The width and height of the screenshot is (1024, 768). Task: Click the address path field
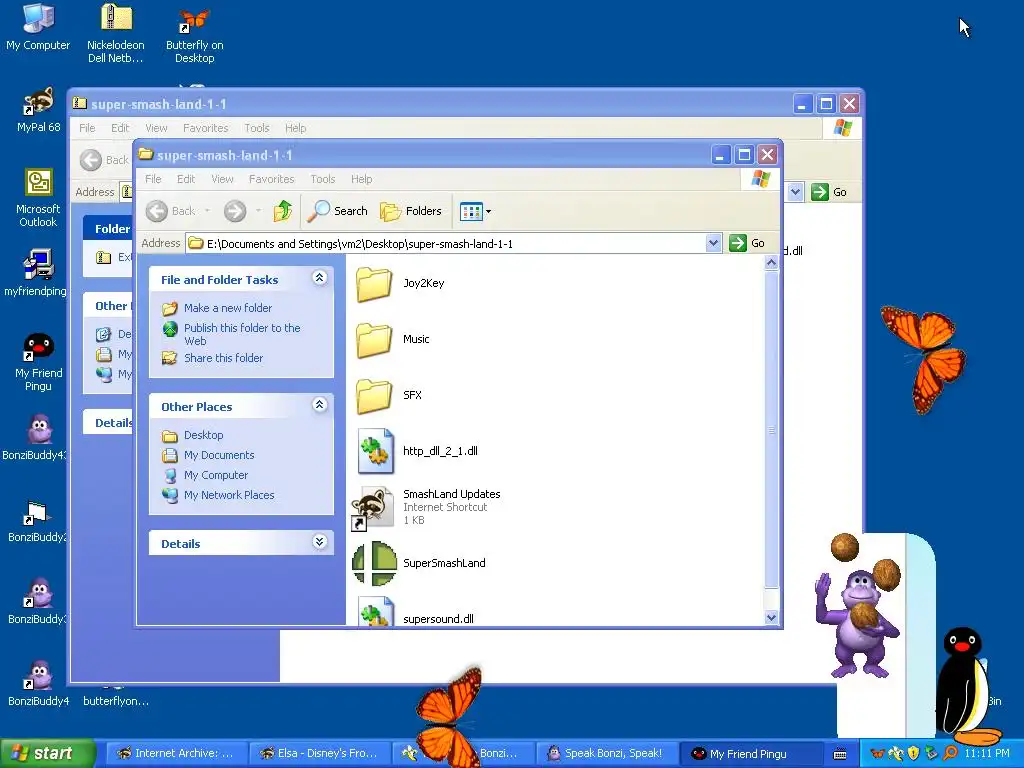(445, 244)
